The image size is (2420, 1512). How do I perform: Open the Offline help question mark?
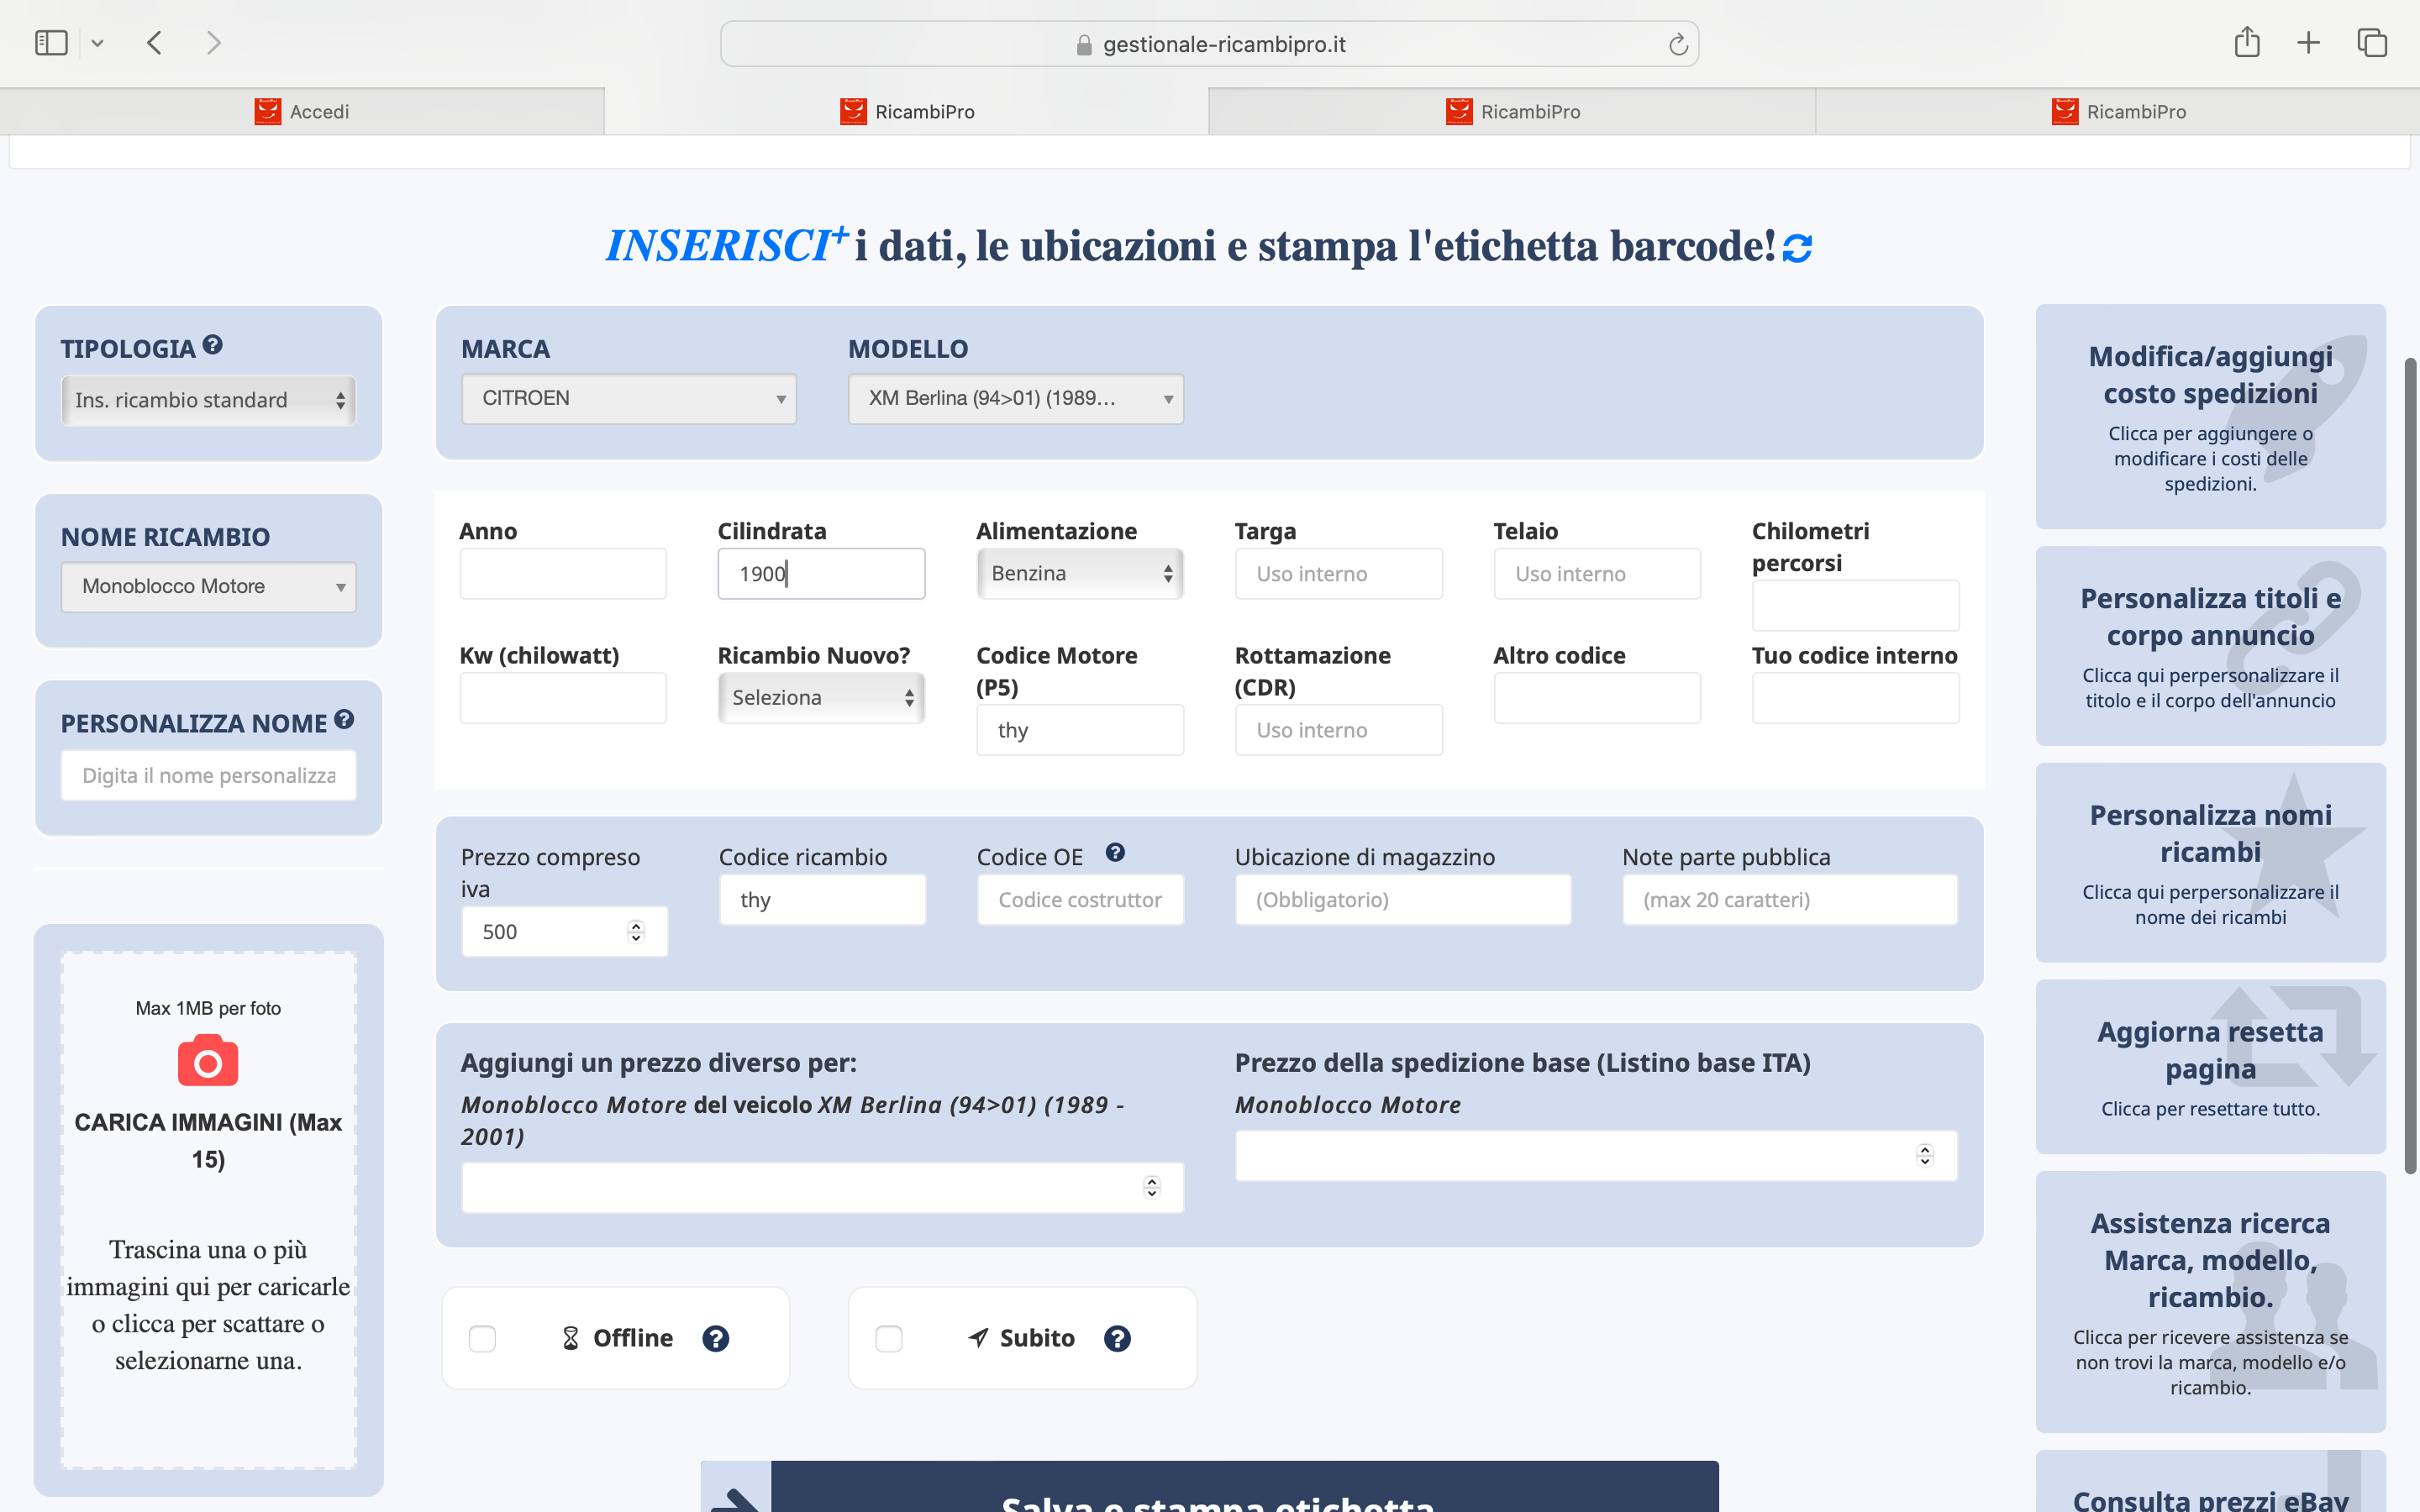click(x=715, y=1338)
